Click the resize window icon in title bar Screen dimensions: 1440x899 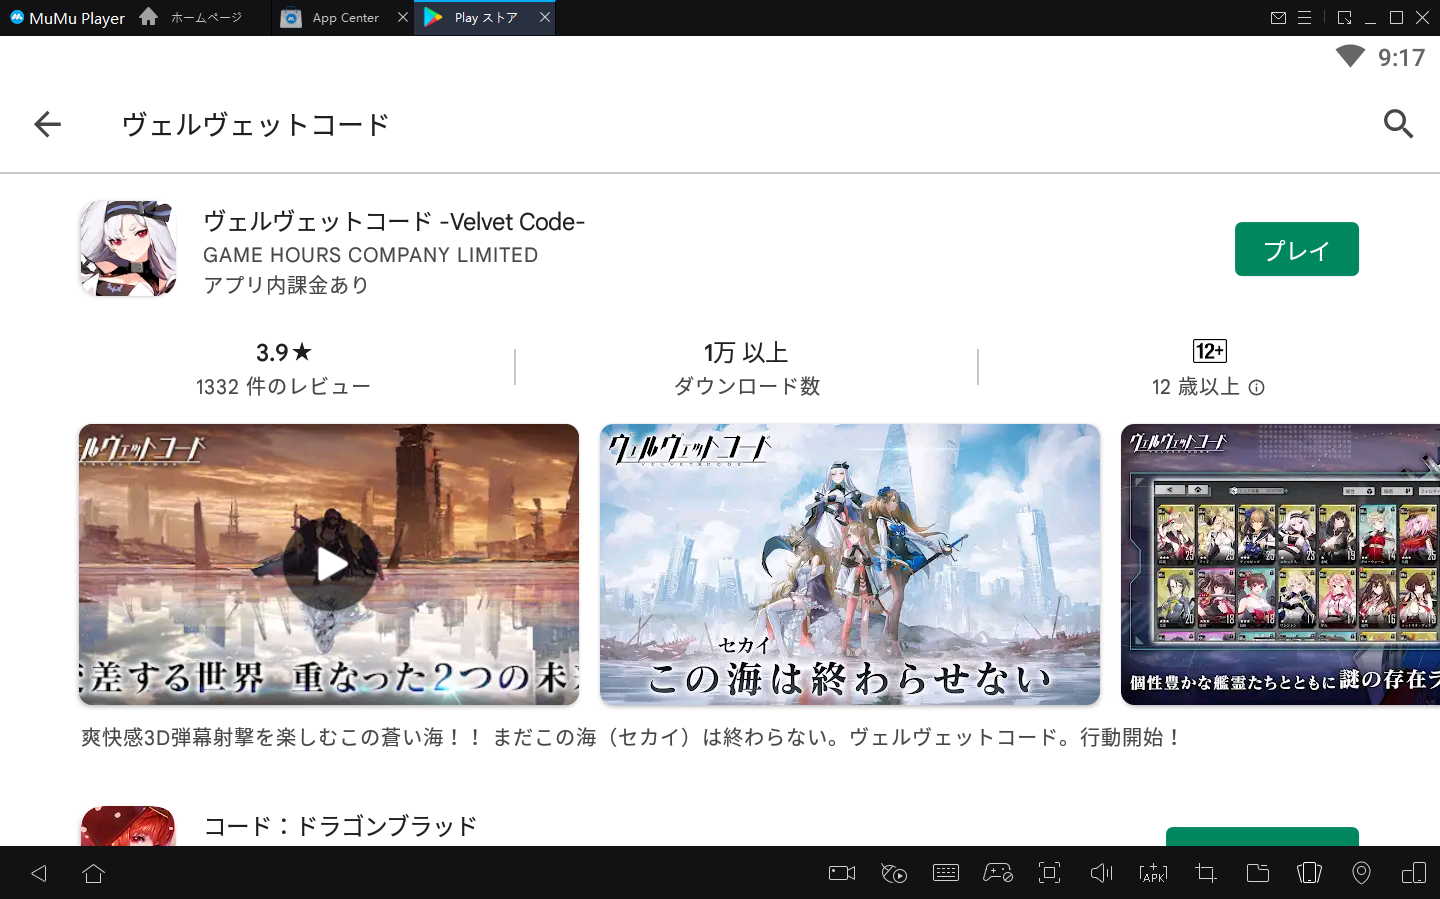click(1344, 18)
